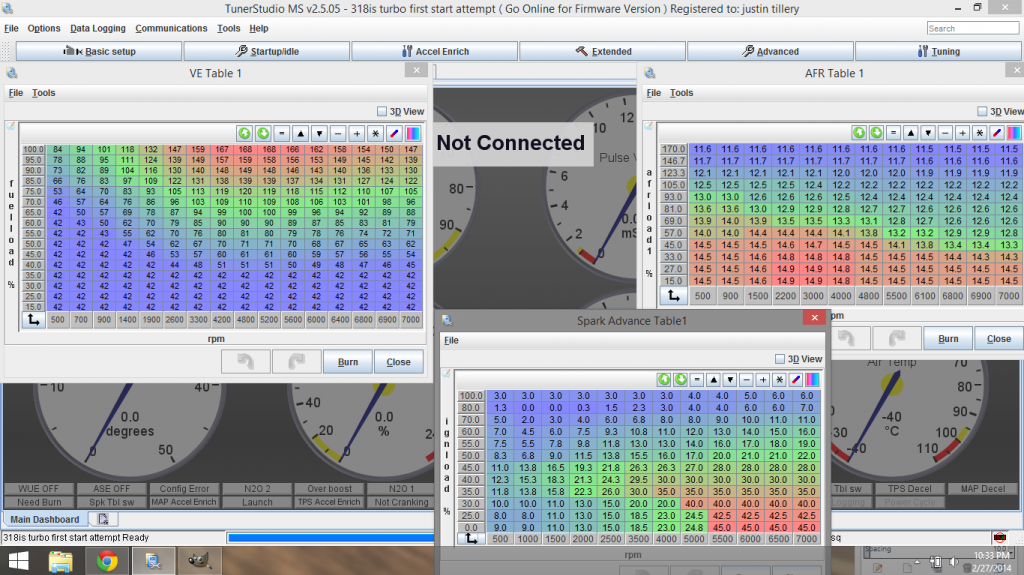Click black up-triangle increment in VE Table 1
The height and width of the screenshot is (575, 1024).
point(300,134)
